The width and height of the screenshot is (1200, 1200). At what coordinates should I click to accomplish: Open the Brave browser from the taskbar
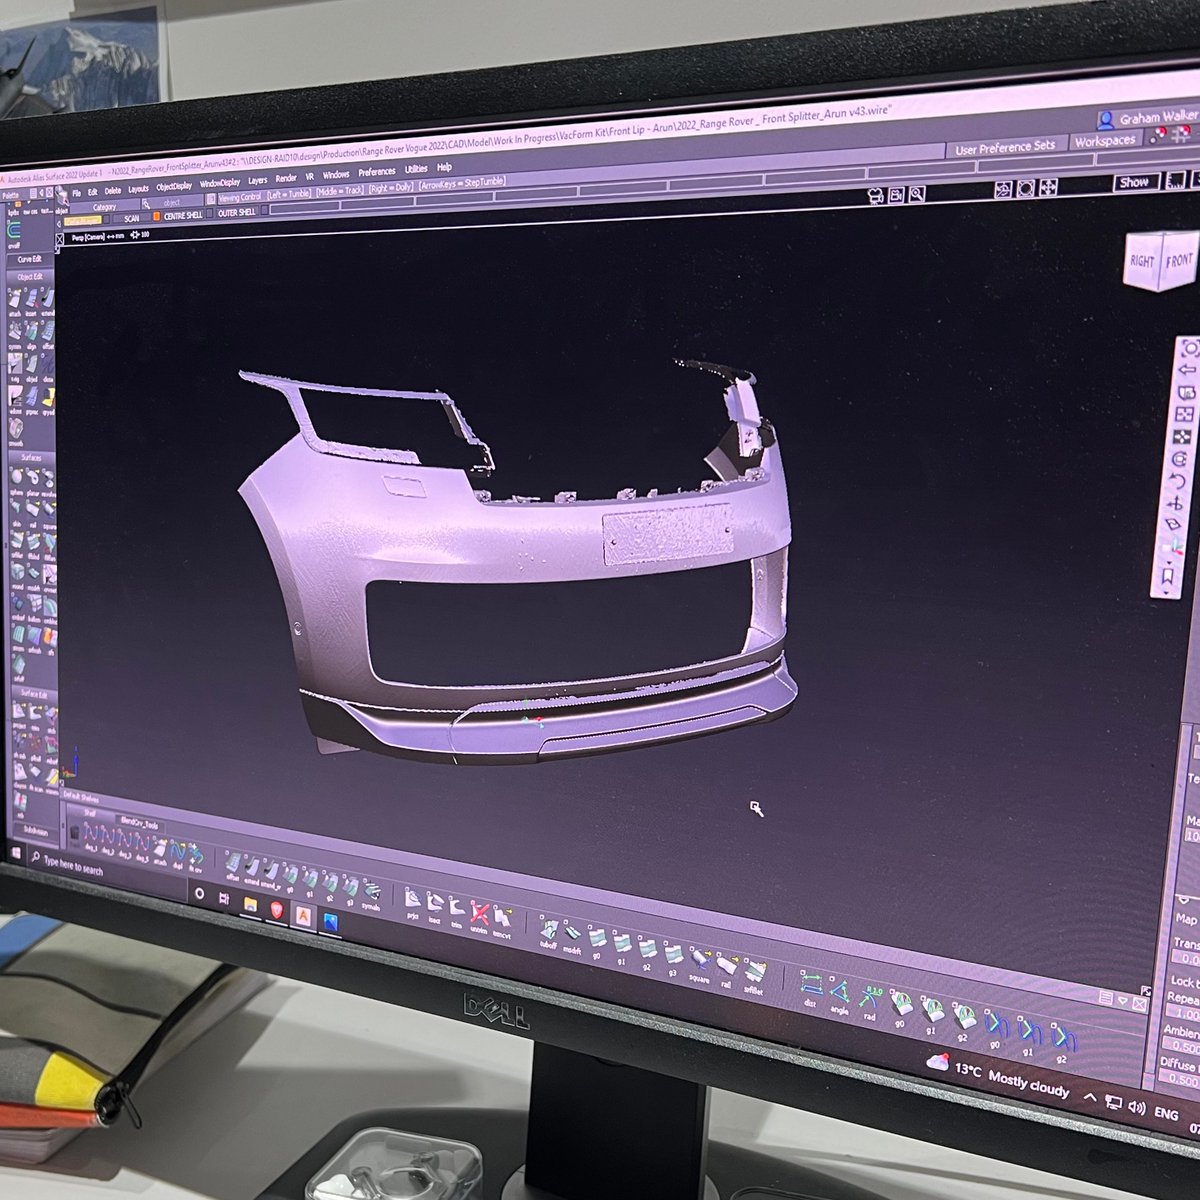point(276,910)
